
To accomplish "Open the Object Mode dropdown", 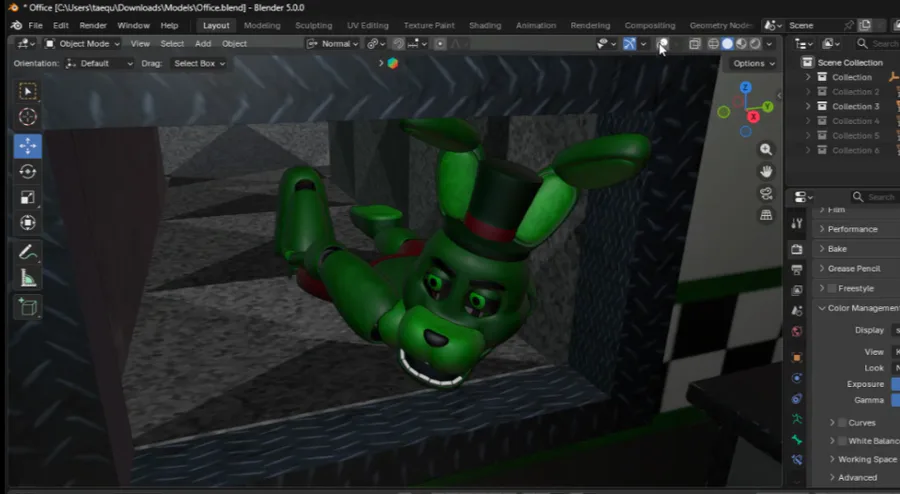I will [x=83, y=44].
